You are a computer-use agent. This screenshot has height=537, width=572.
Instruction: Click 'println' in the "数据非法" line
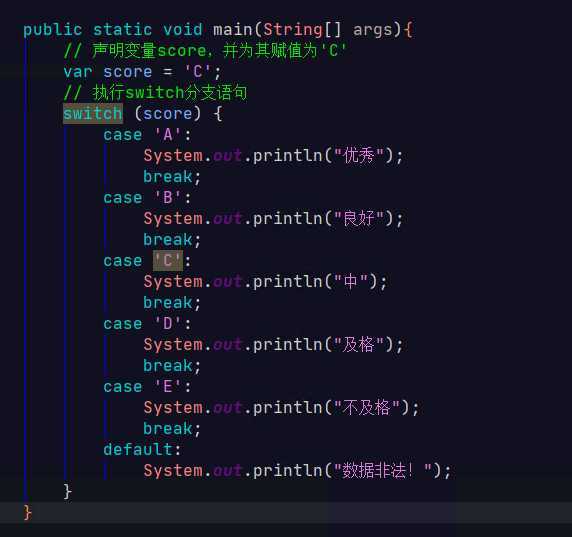(x=288, y=471)
